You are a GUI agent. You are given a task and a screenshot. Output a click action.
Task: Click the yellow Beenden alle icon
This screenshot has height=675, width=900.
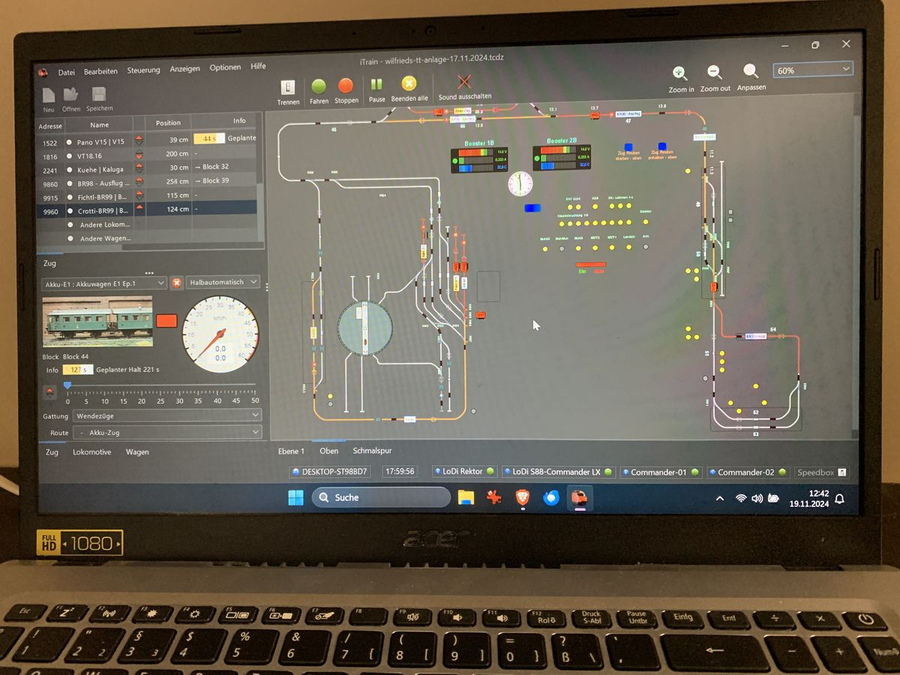click(x=409, y=84)
